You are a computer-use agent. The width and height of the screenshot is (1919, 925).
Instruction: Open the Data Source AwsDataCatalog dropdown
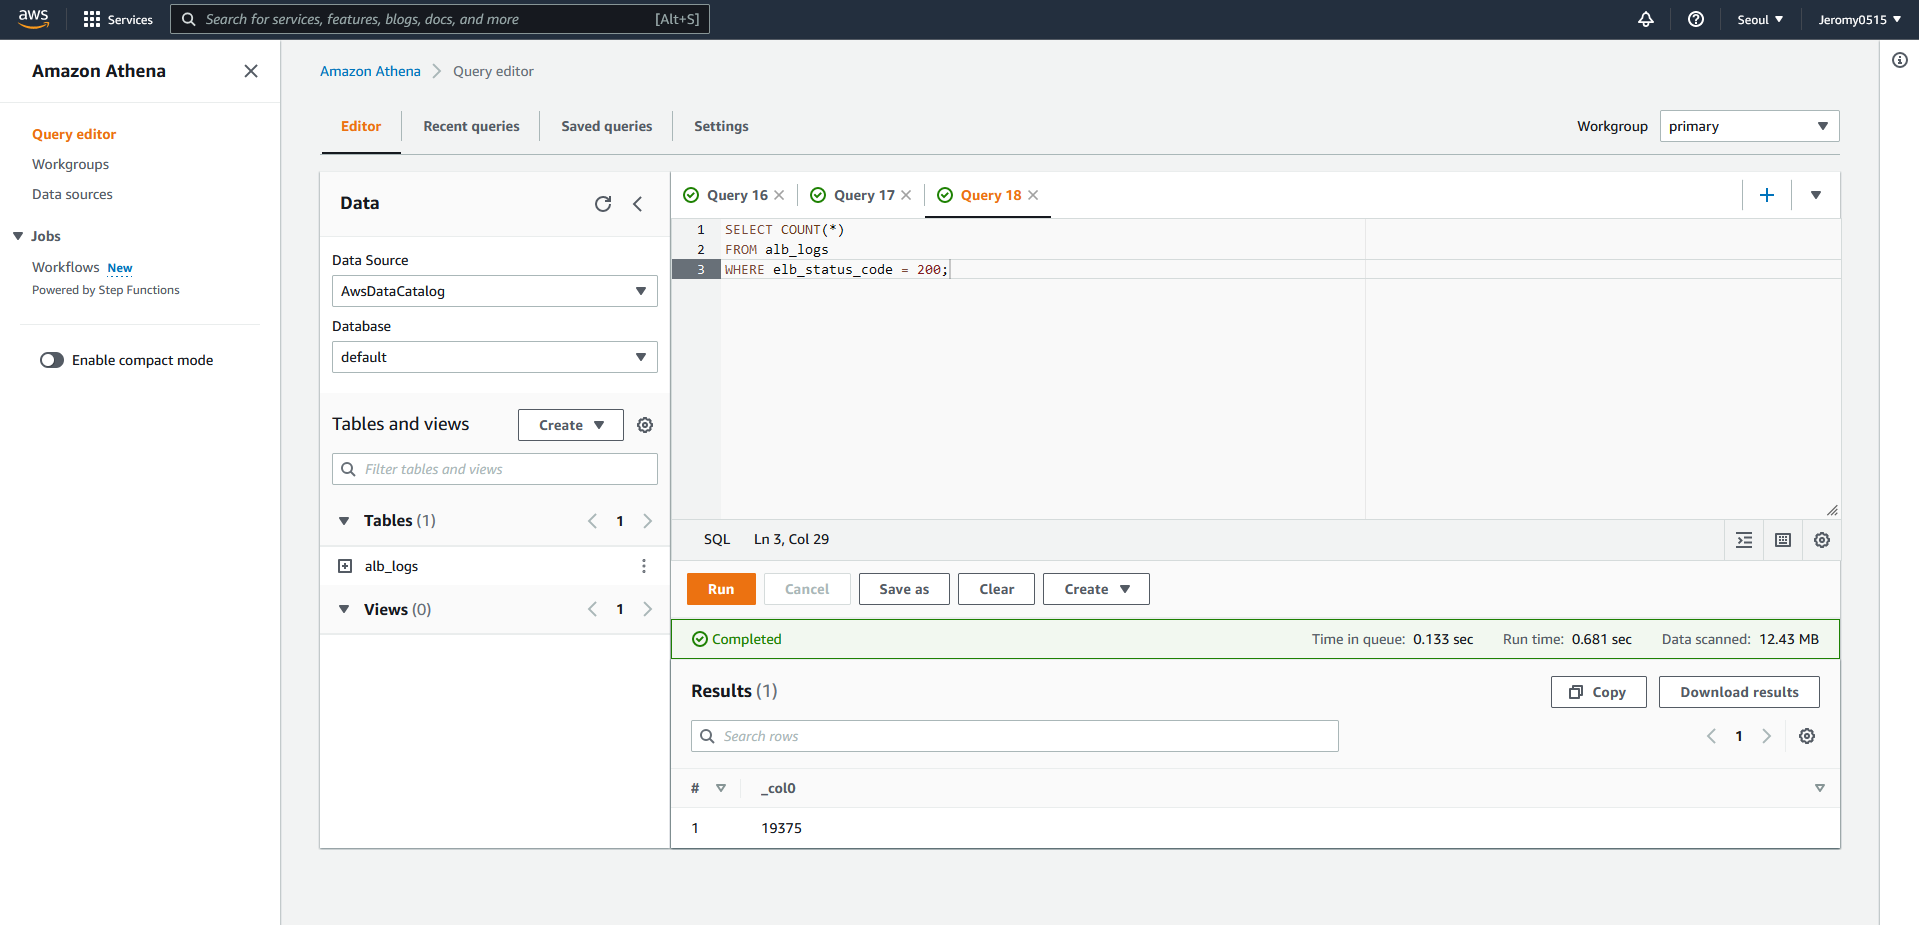point(495,291)
